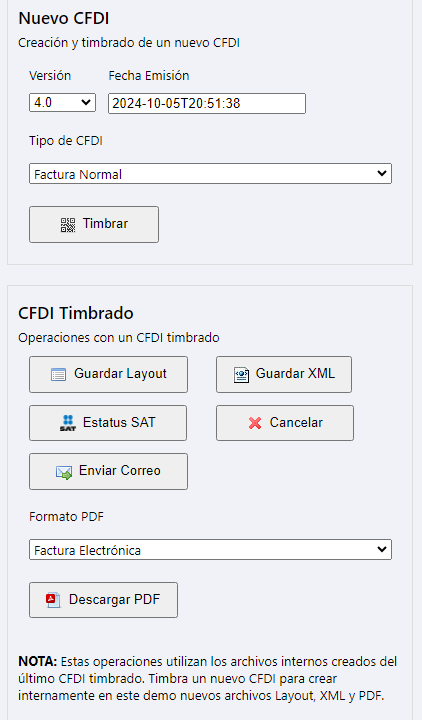Click the Cancelar button label

coord(296,422)
